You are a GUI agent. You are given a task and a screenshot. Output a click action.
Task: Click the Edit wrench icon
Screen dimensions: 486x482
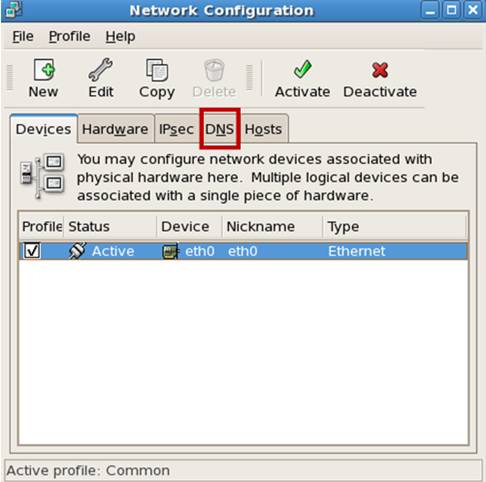point(100,69)
